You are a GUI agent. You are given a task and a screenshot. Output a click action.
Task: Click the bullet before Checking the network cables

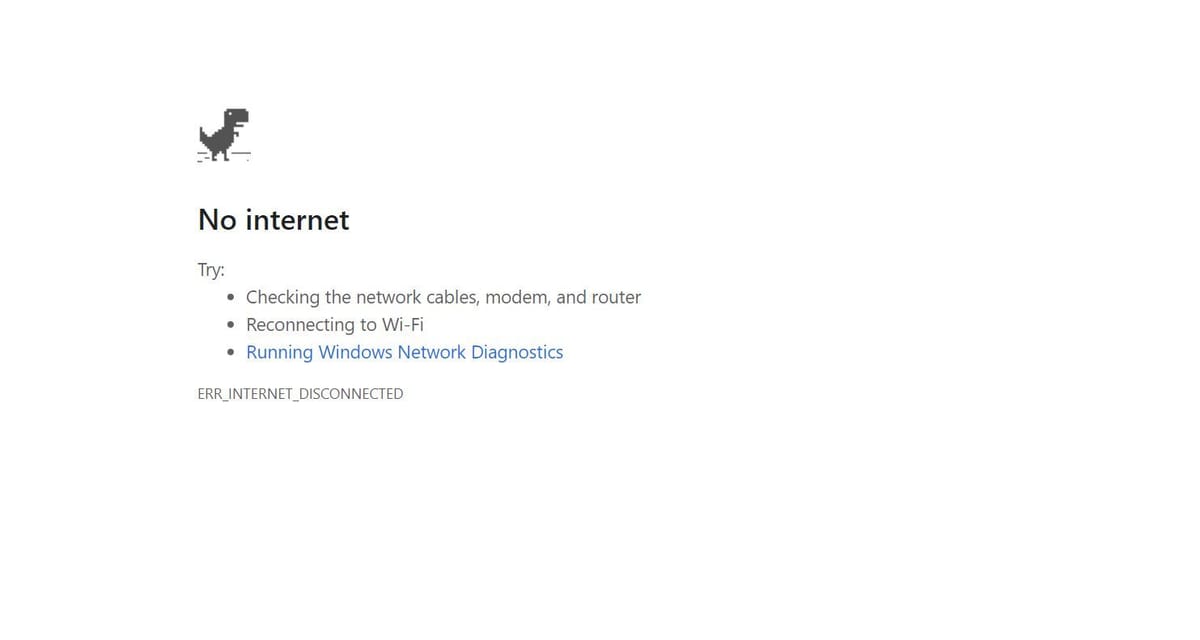coord(231,298)
